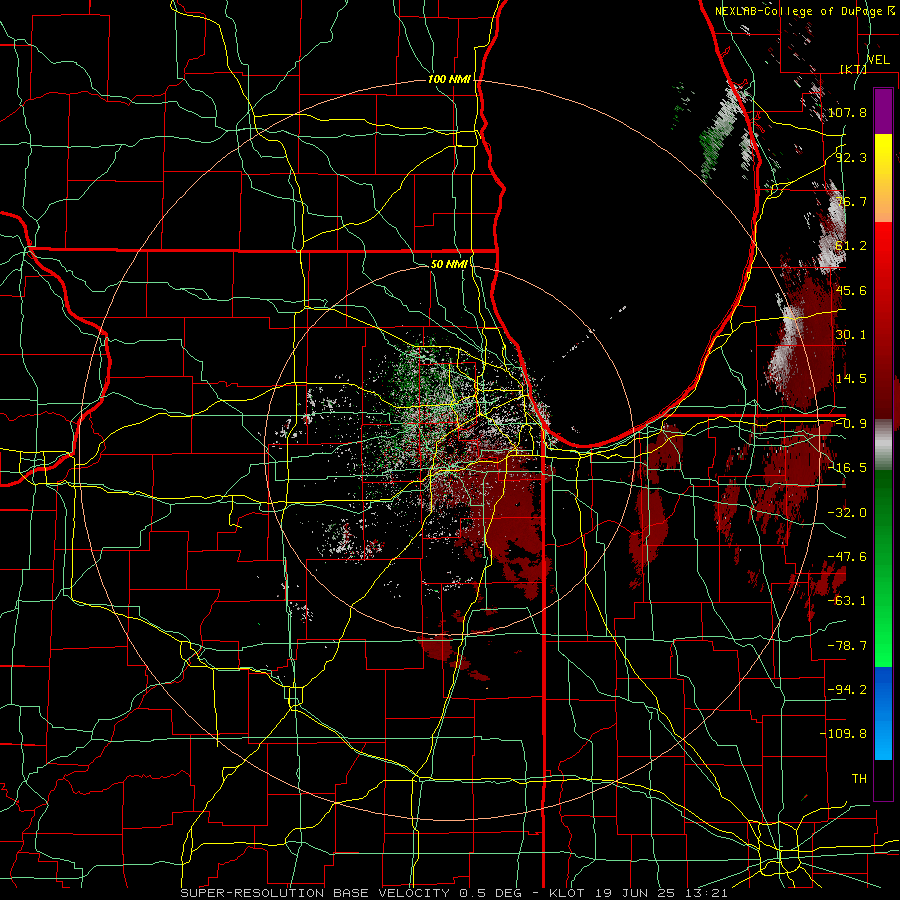Pick the black TH segment of velocity scale
900x900 pixels.
(x=883, y=779)
